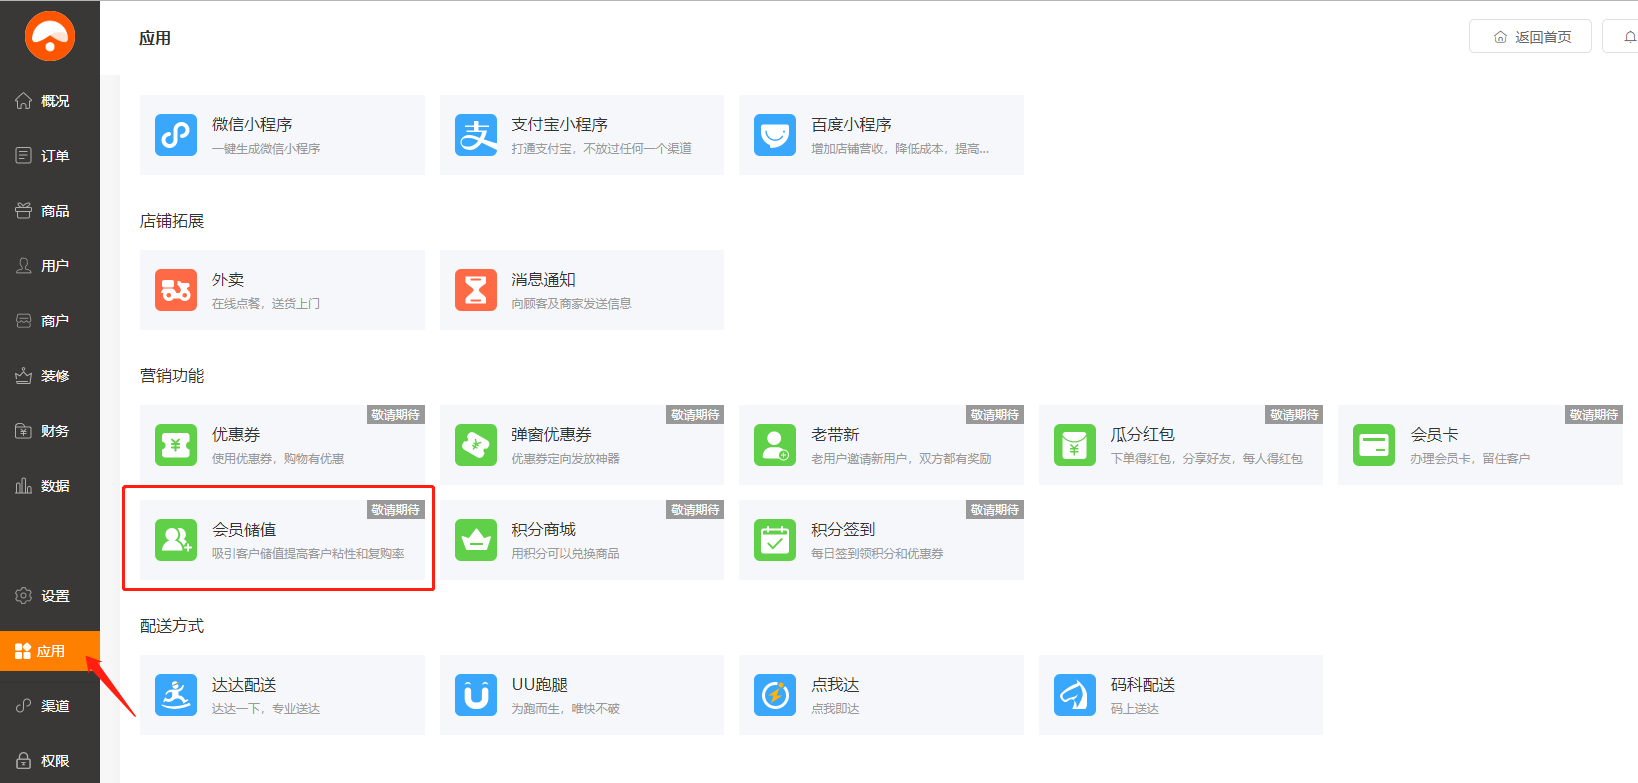The height and width of the screenshot is (783, 1638).
Task: Open the Alipay mini program icon
Action: (476, 135)
